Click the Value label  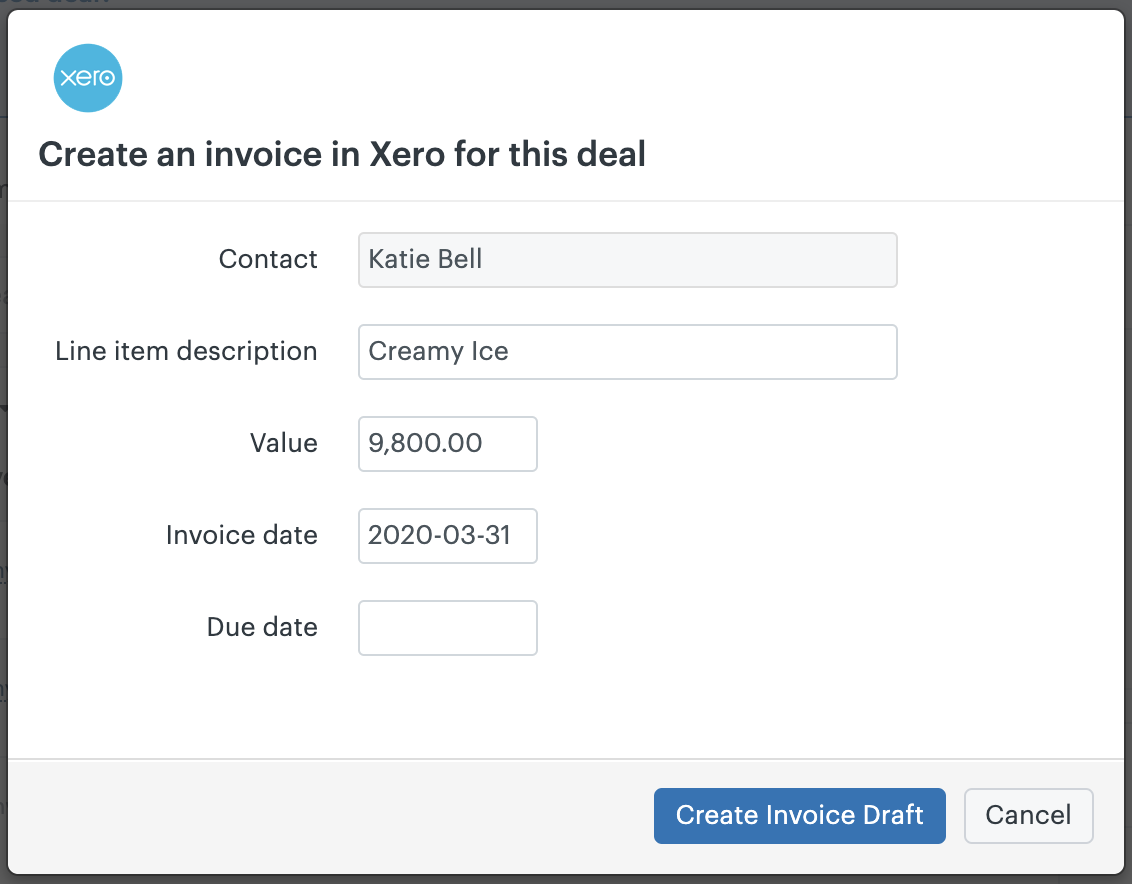pos(284,443)
